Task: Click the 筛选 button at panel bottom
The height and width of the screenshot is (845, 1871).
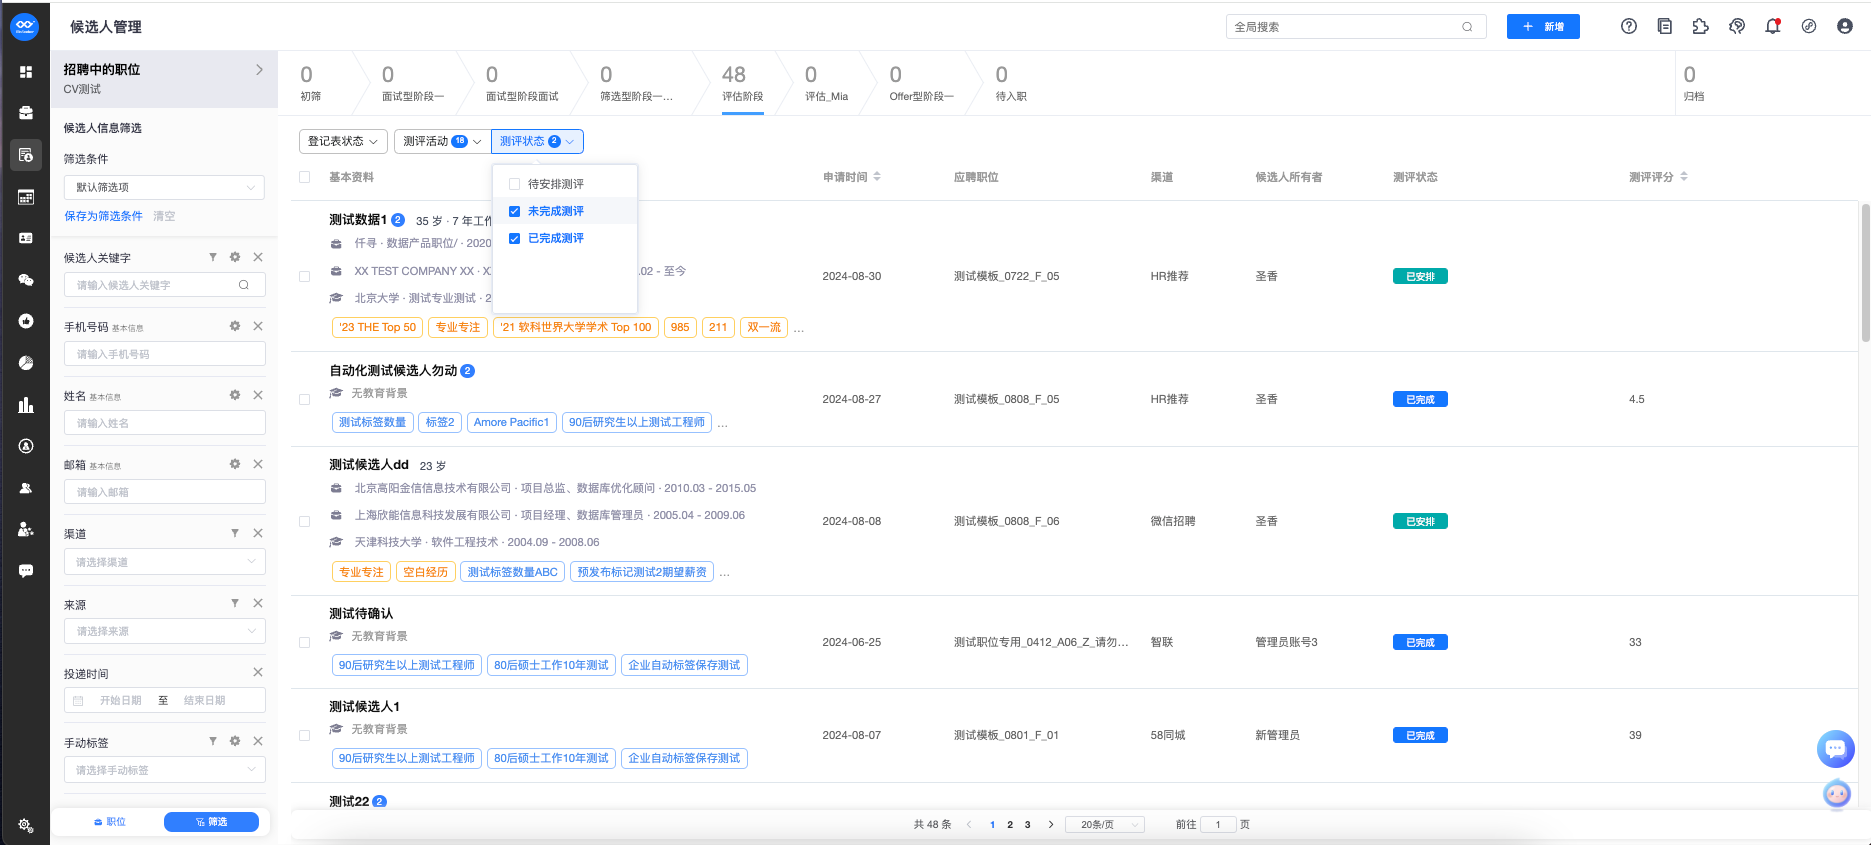Action: coord(211,822)
